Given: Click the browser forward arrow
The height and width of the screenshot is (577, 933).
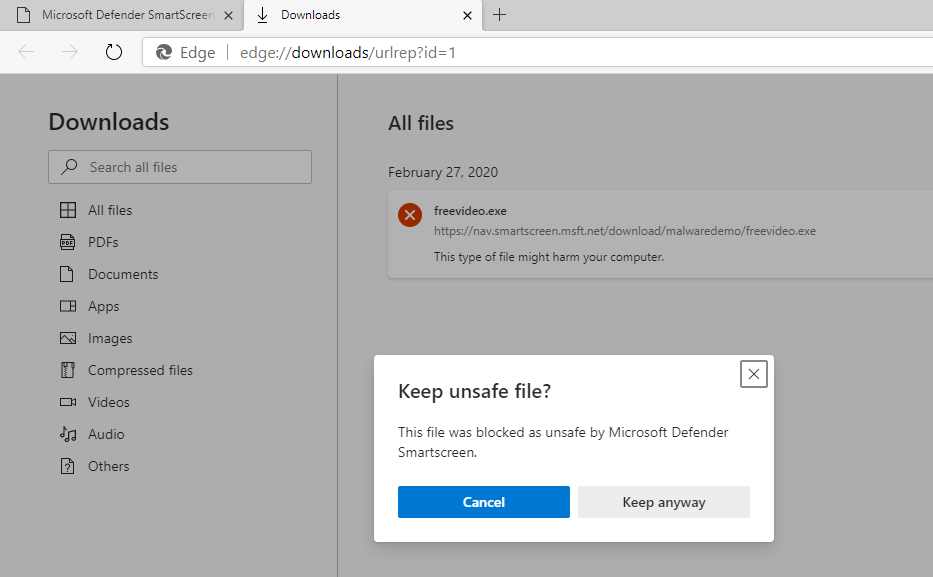Looking at the screenshot, I should [x=70, y=52].
